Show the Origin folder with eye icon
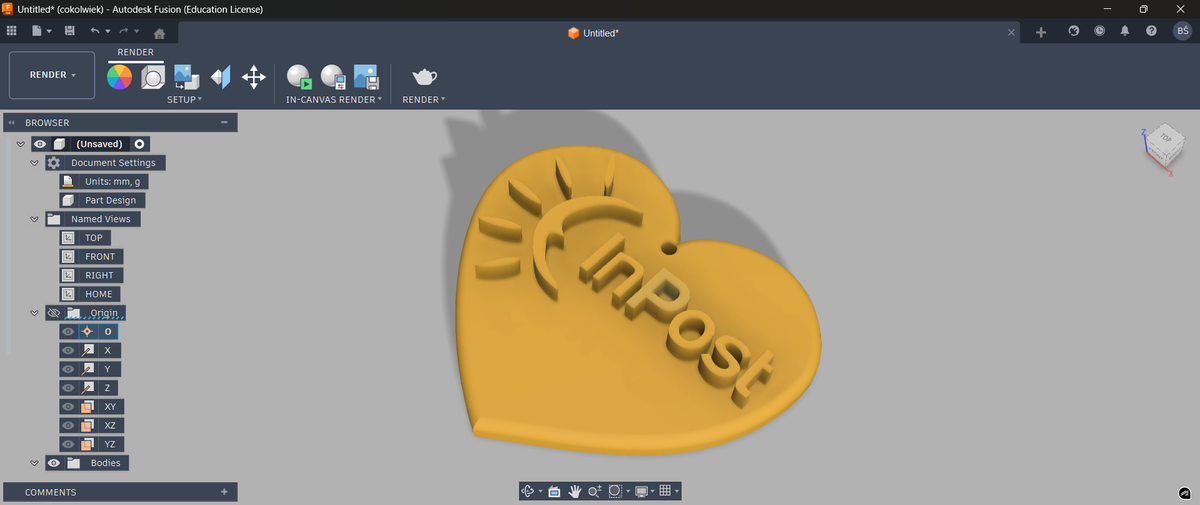The width and height of the screenshot is (1200, 505). pyautogui.click(x=54, y=313)
